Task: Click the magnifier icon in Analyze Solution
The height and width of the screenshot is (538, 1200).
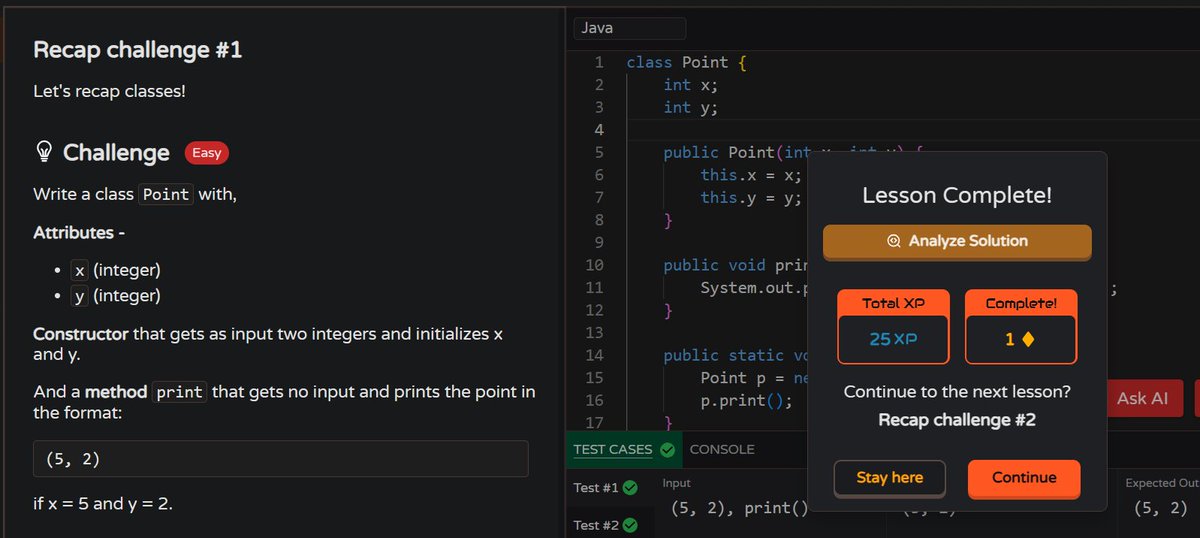Action: point(894,241)
